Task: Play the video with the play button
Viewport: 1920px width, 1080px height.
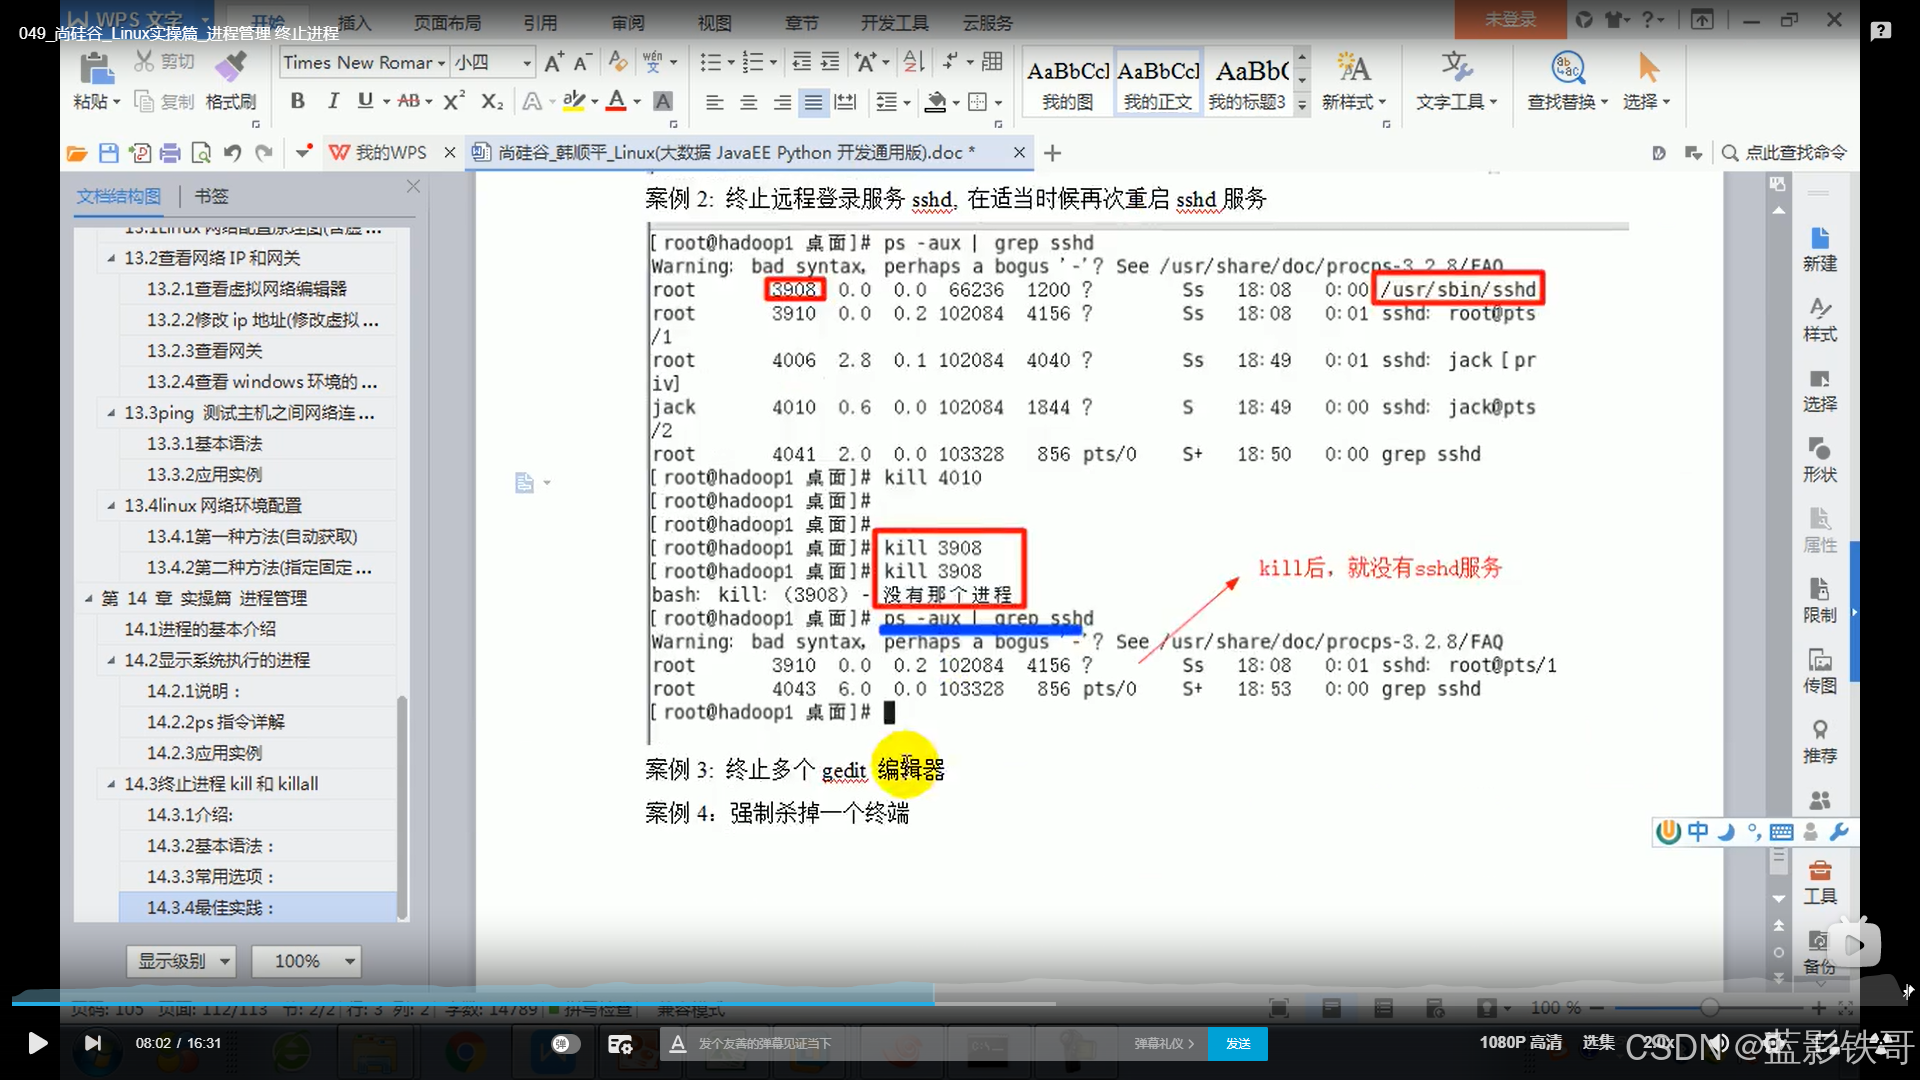Action: [37, 1043]
